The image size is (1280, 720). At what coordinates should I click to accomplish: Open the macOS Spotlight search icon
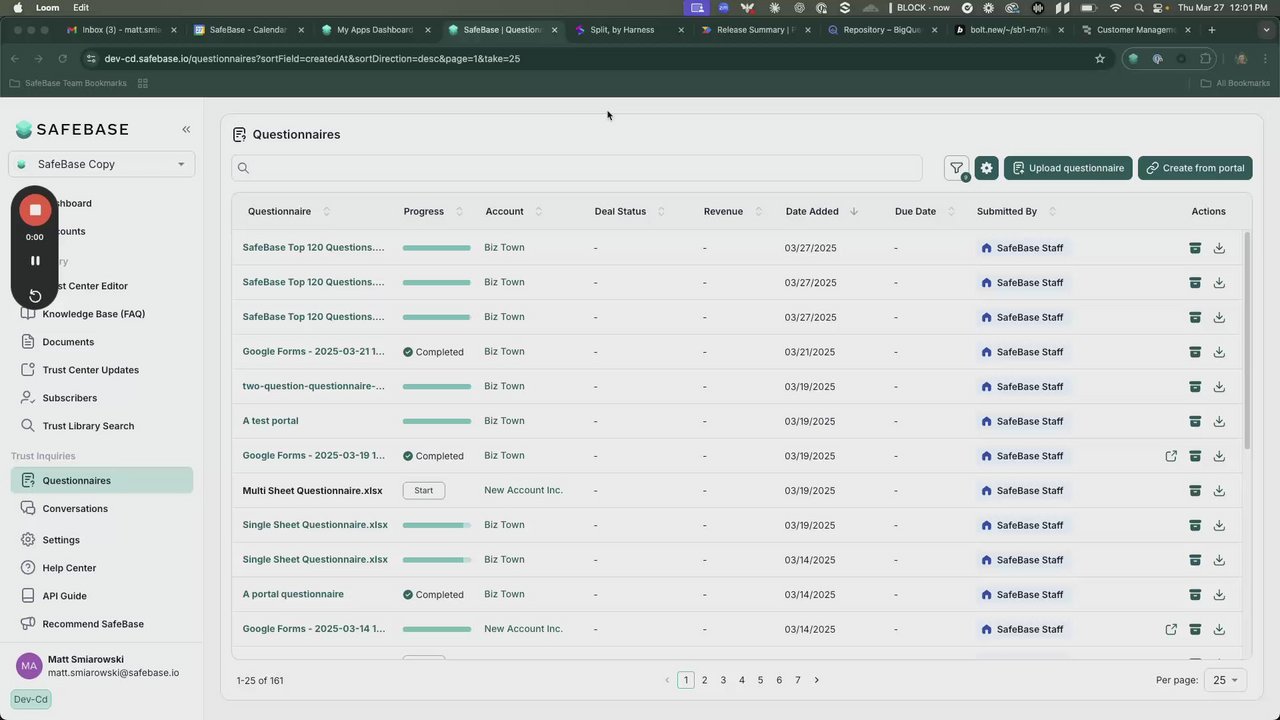(1139, 8)
